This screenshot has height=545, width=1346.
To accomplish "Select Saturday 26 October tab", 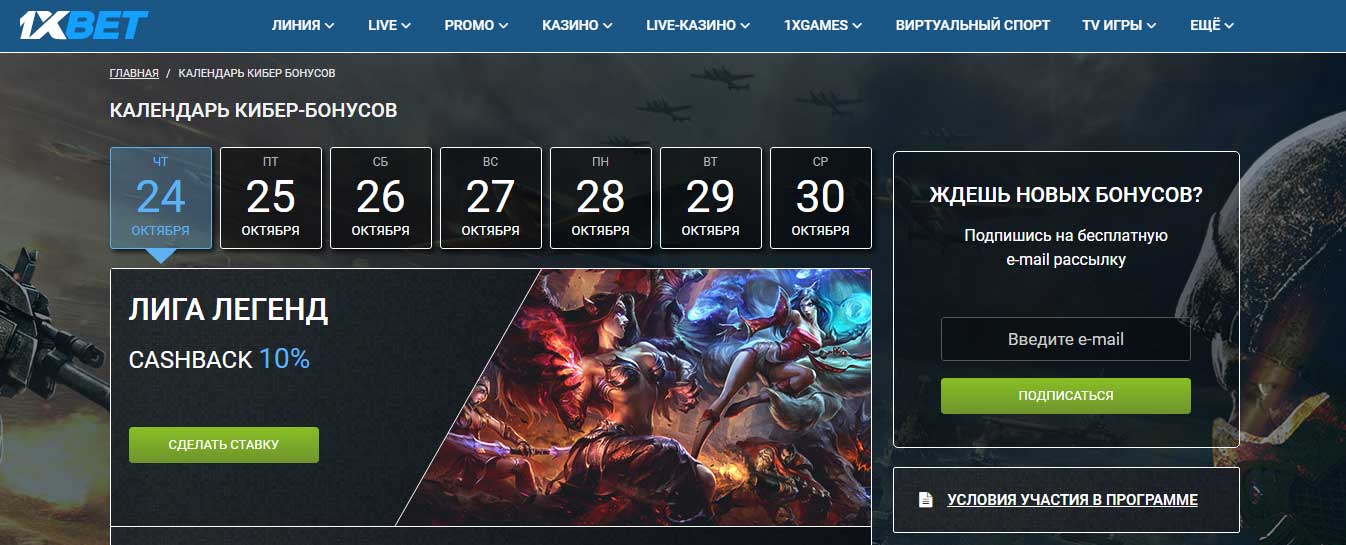I will click(381, 198).
